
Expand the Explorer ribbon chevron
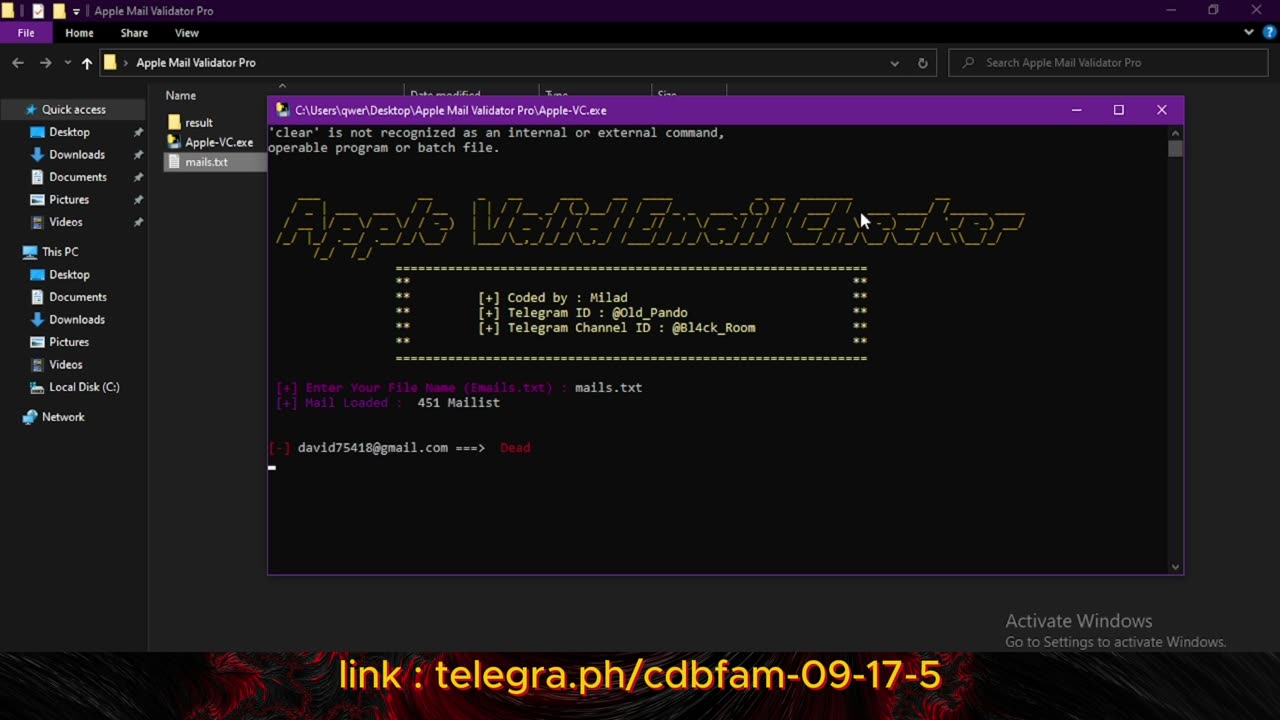(x=1249, y=33)
